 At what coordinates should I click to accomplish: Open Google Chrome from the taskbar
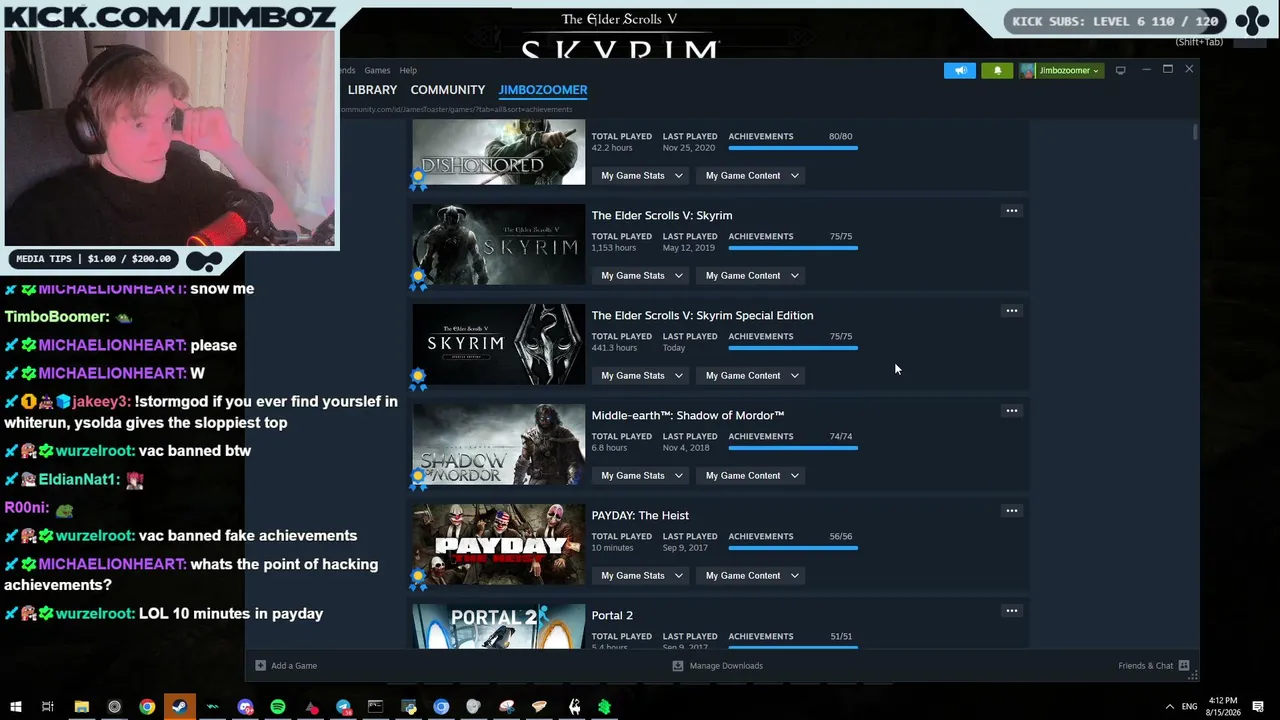pyautogui.click(x=147, y=707)
